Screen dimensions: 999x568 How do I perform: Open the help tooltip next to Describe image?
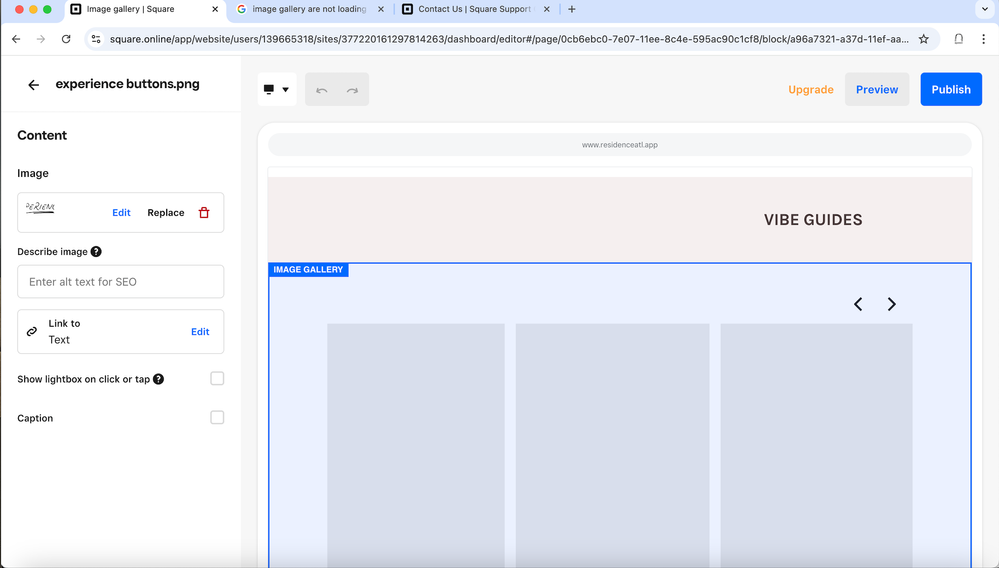coord(96,252)
